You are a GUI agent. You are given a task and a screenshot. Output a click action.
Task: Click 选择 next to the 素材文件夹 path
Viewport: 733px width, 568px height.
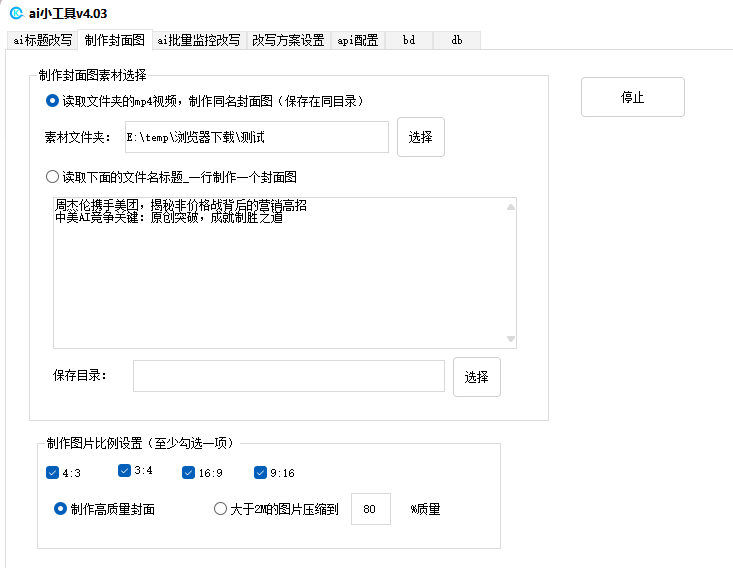click(x=421, y=137)
